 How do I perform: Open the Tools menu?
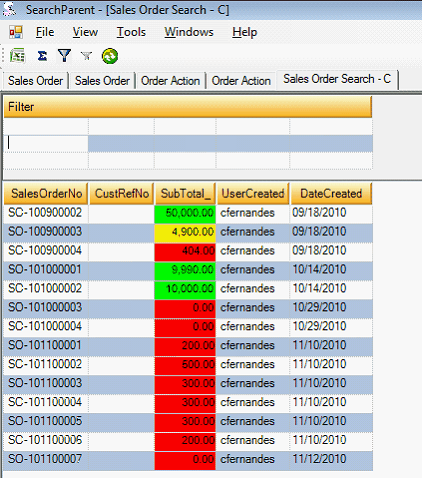[x=131, y=32]
